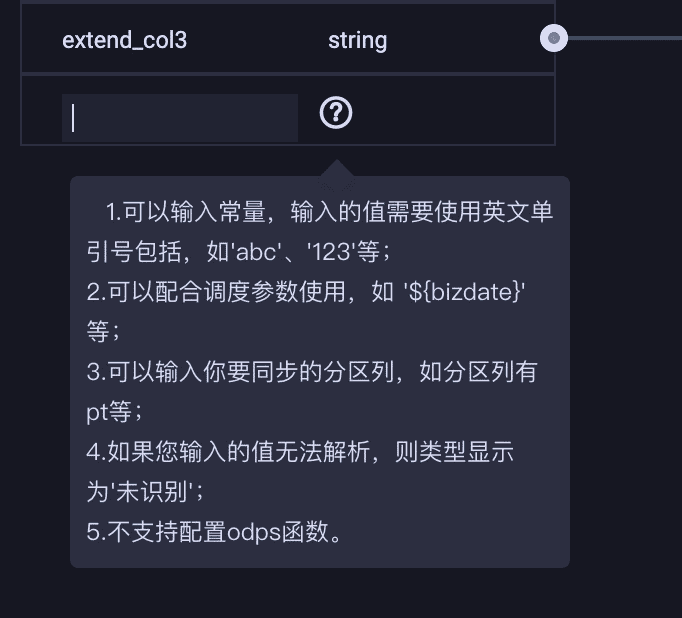This screenshot has height=618, width=682.
Task: Click tooltip line 3 about partition columns
Action: coord(312,372)
